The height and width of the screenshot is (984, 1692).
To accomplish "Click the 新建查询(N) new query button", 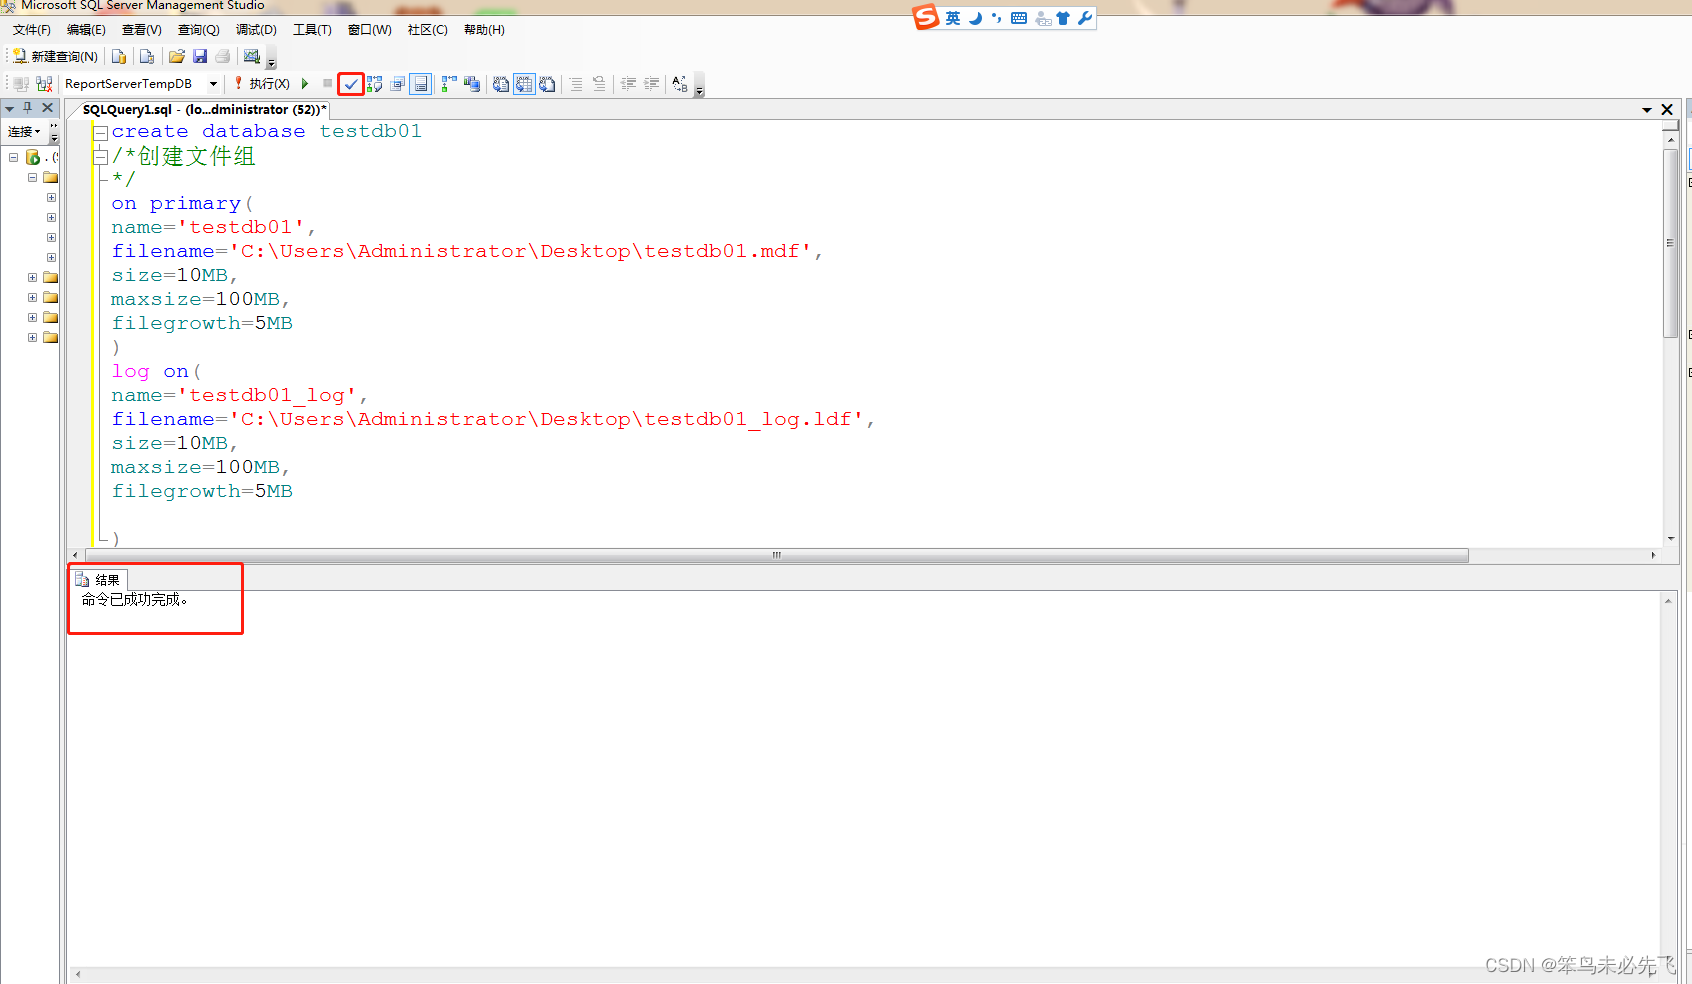I will point(55,56).
